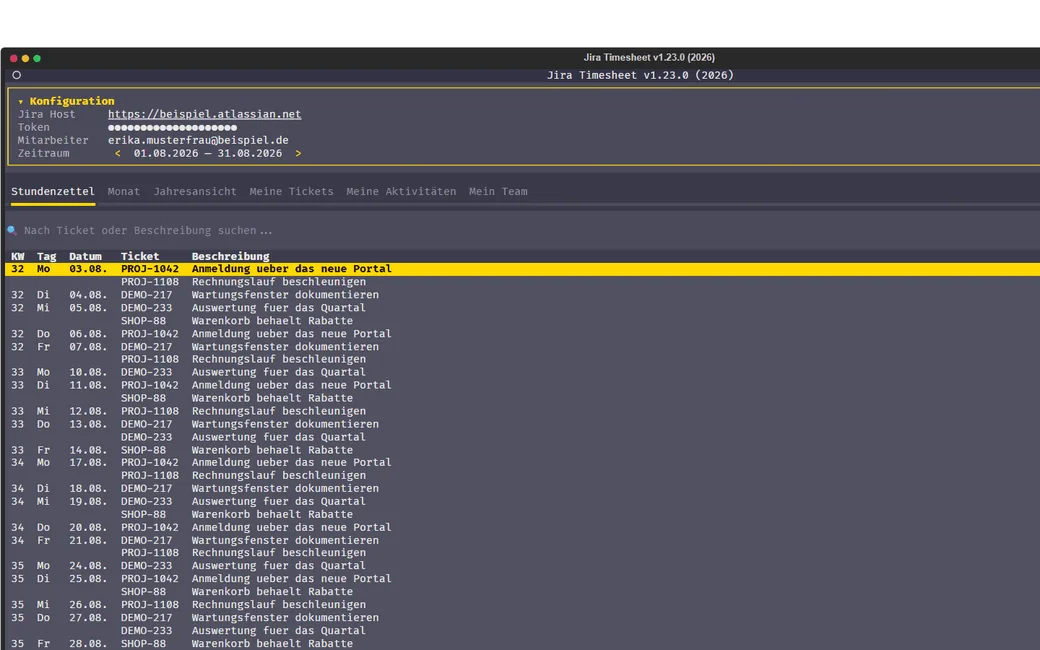Click the description in the 13.08. row

285,424
